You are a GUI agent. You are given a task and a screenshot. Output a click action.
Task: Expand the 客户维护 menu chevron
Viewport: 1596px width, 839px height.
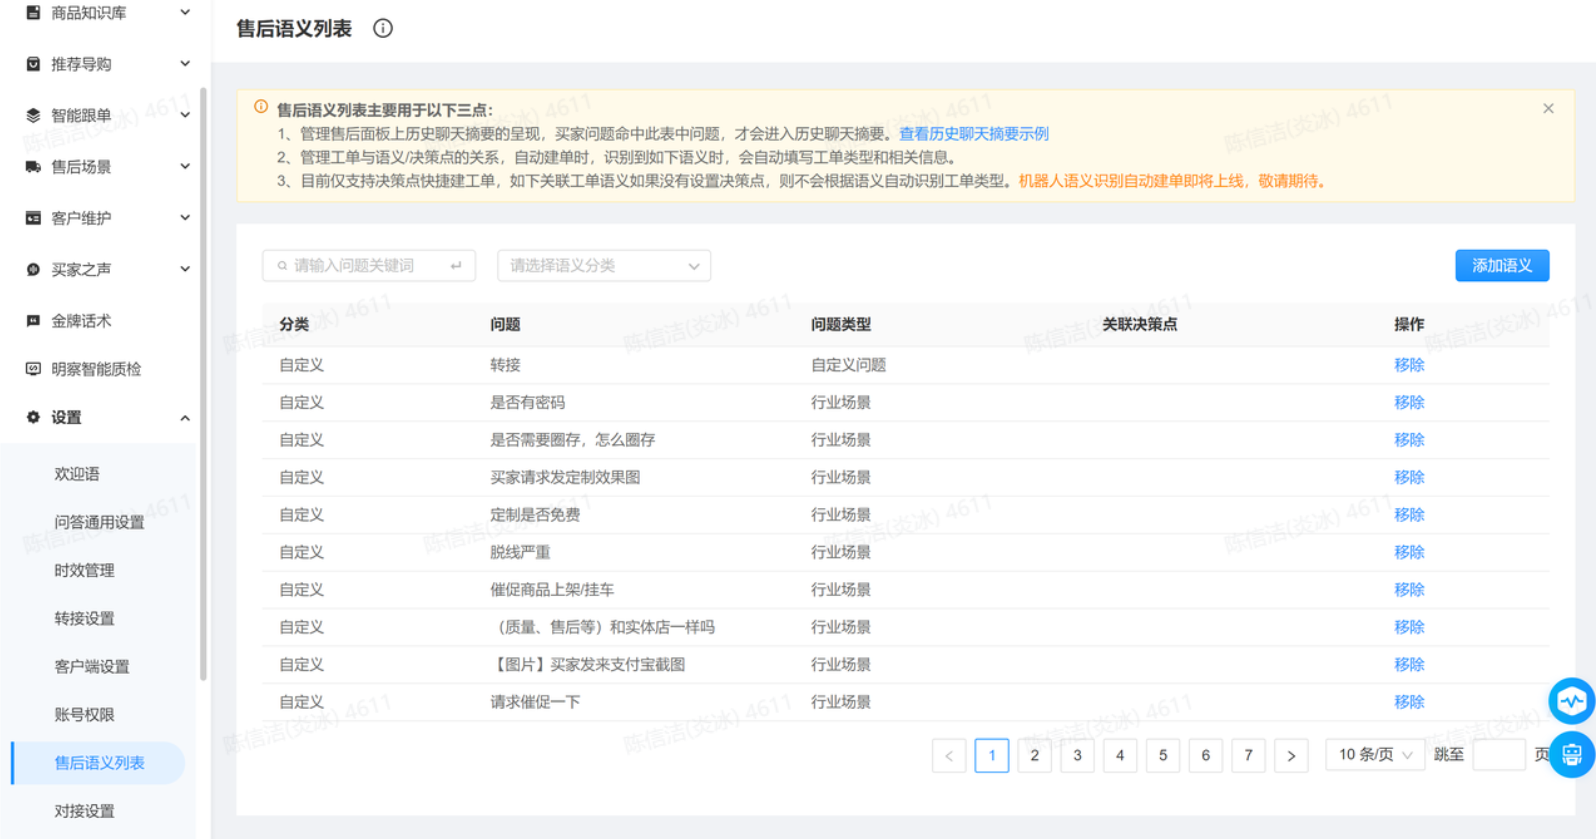pyautogui.click(x=185, y=217)
